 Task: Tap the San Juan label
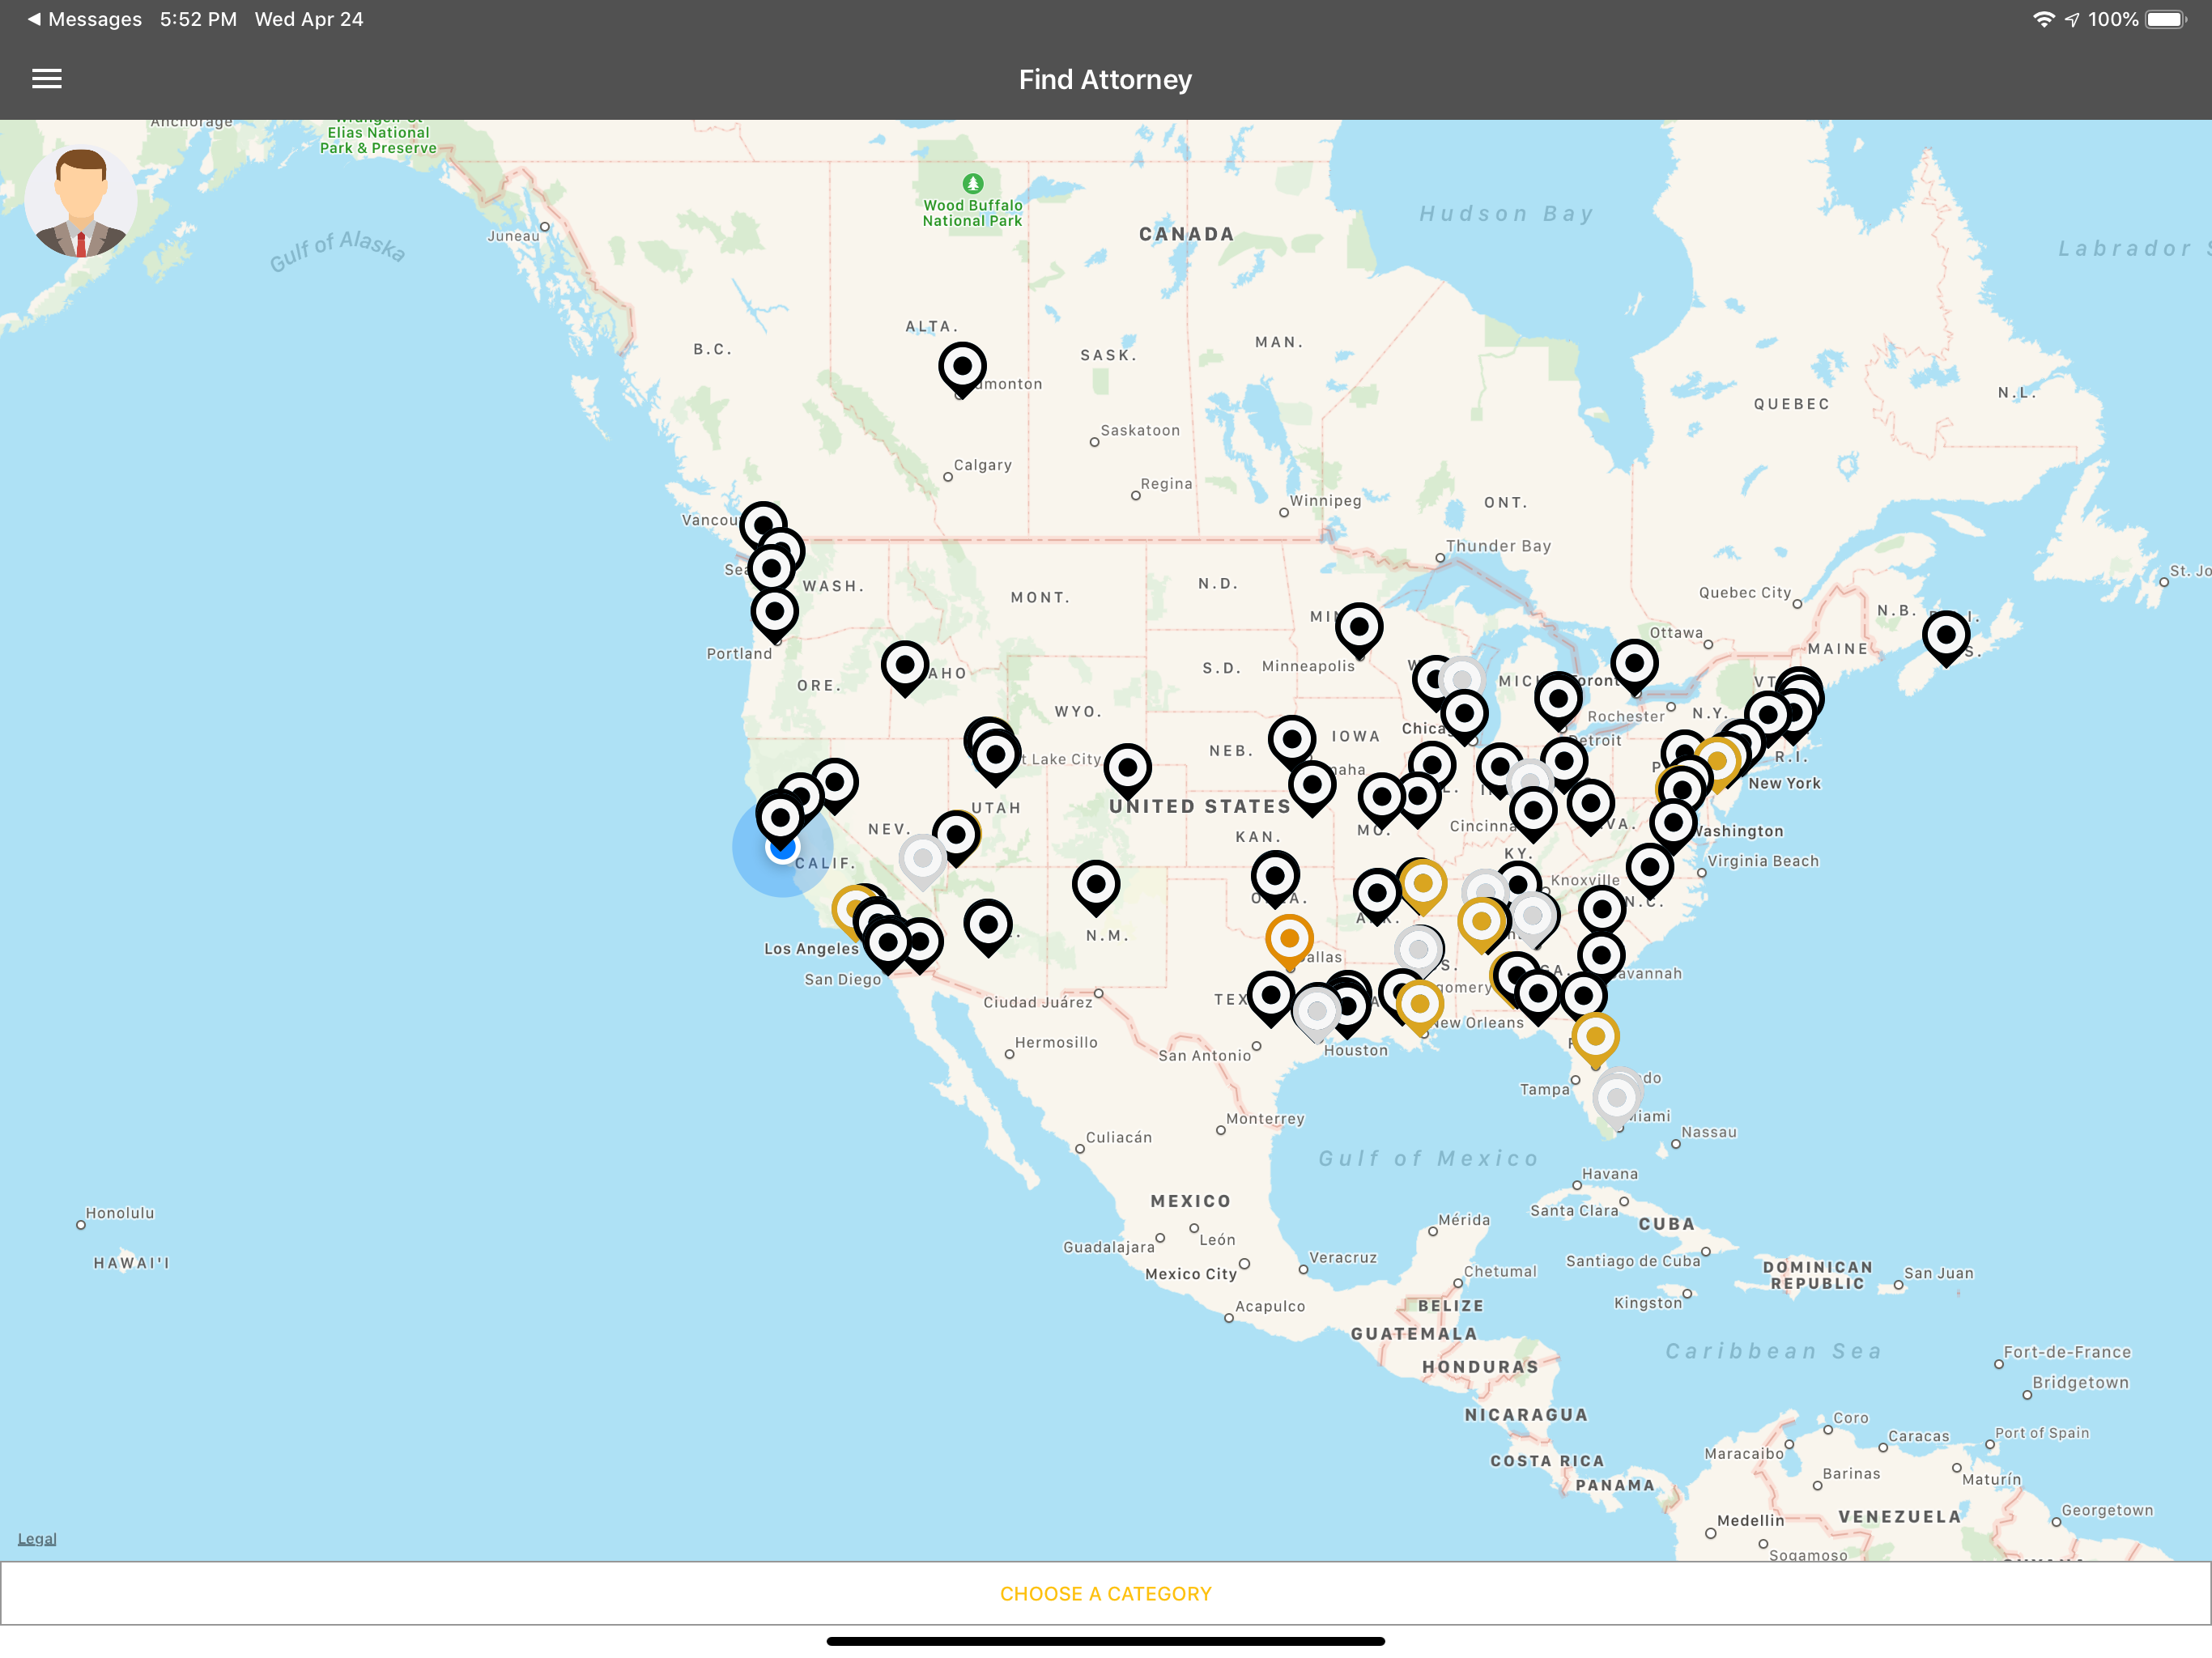pos(1938,1273)
